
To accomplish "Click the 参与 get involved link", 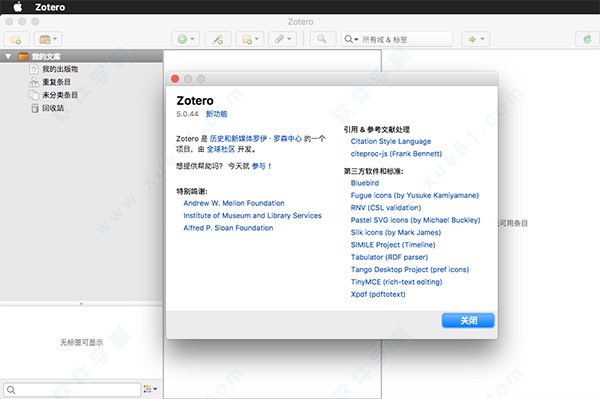I will (x=259, y=166).
